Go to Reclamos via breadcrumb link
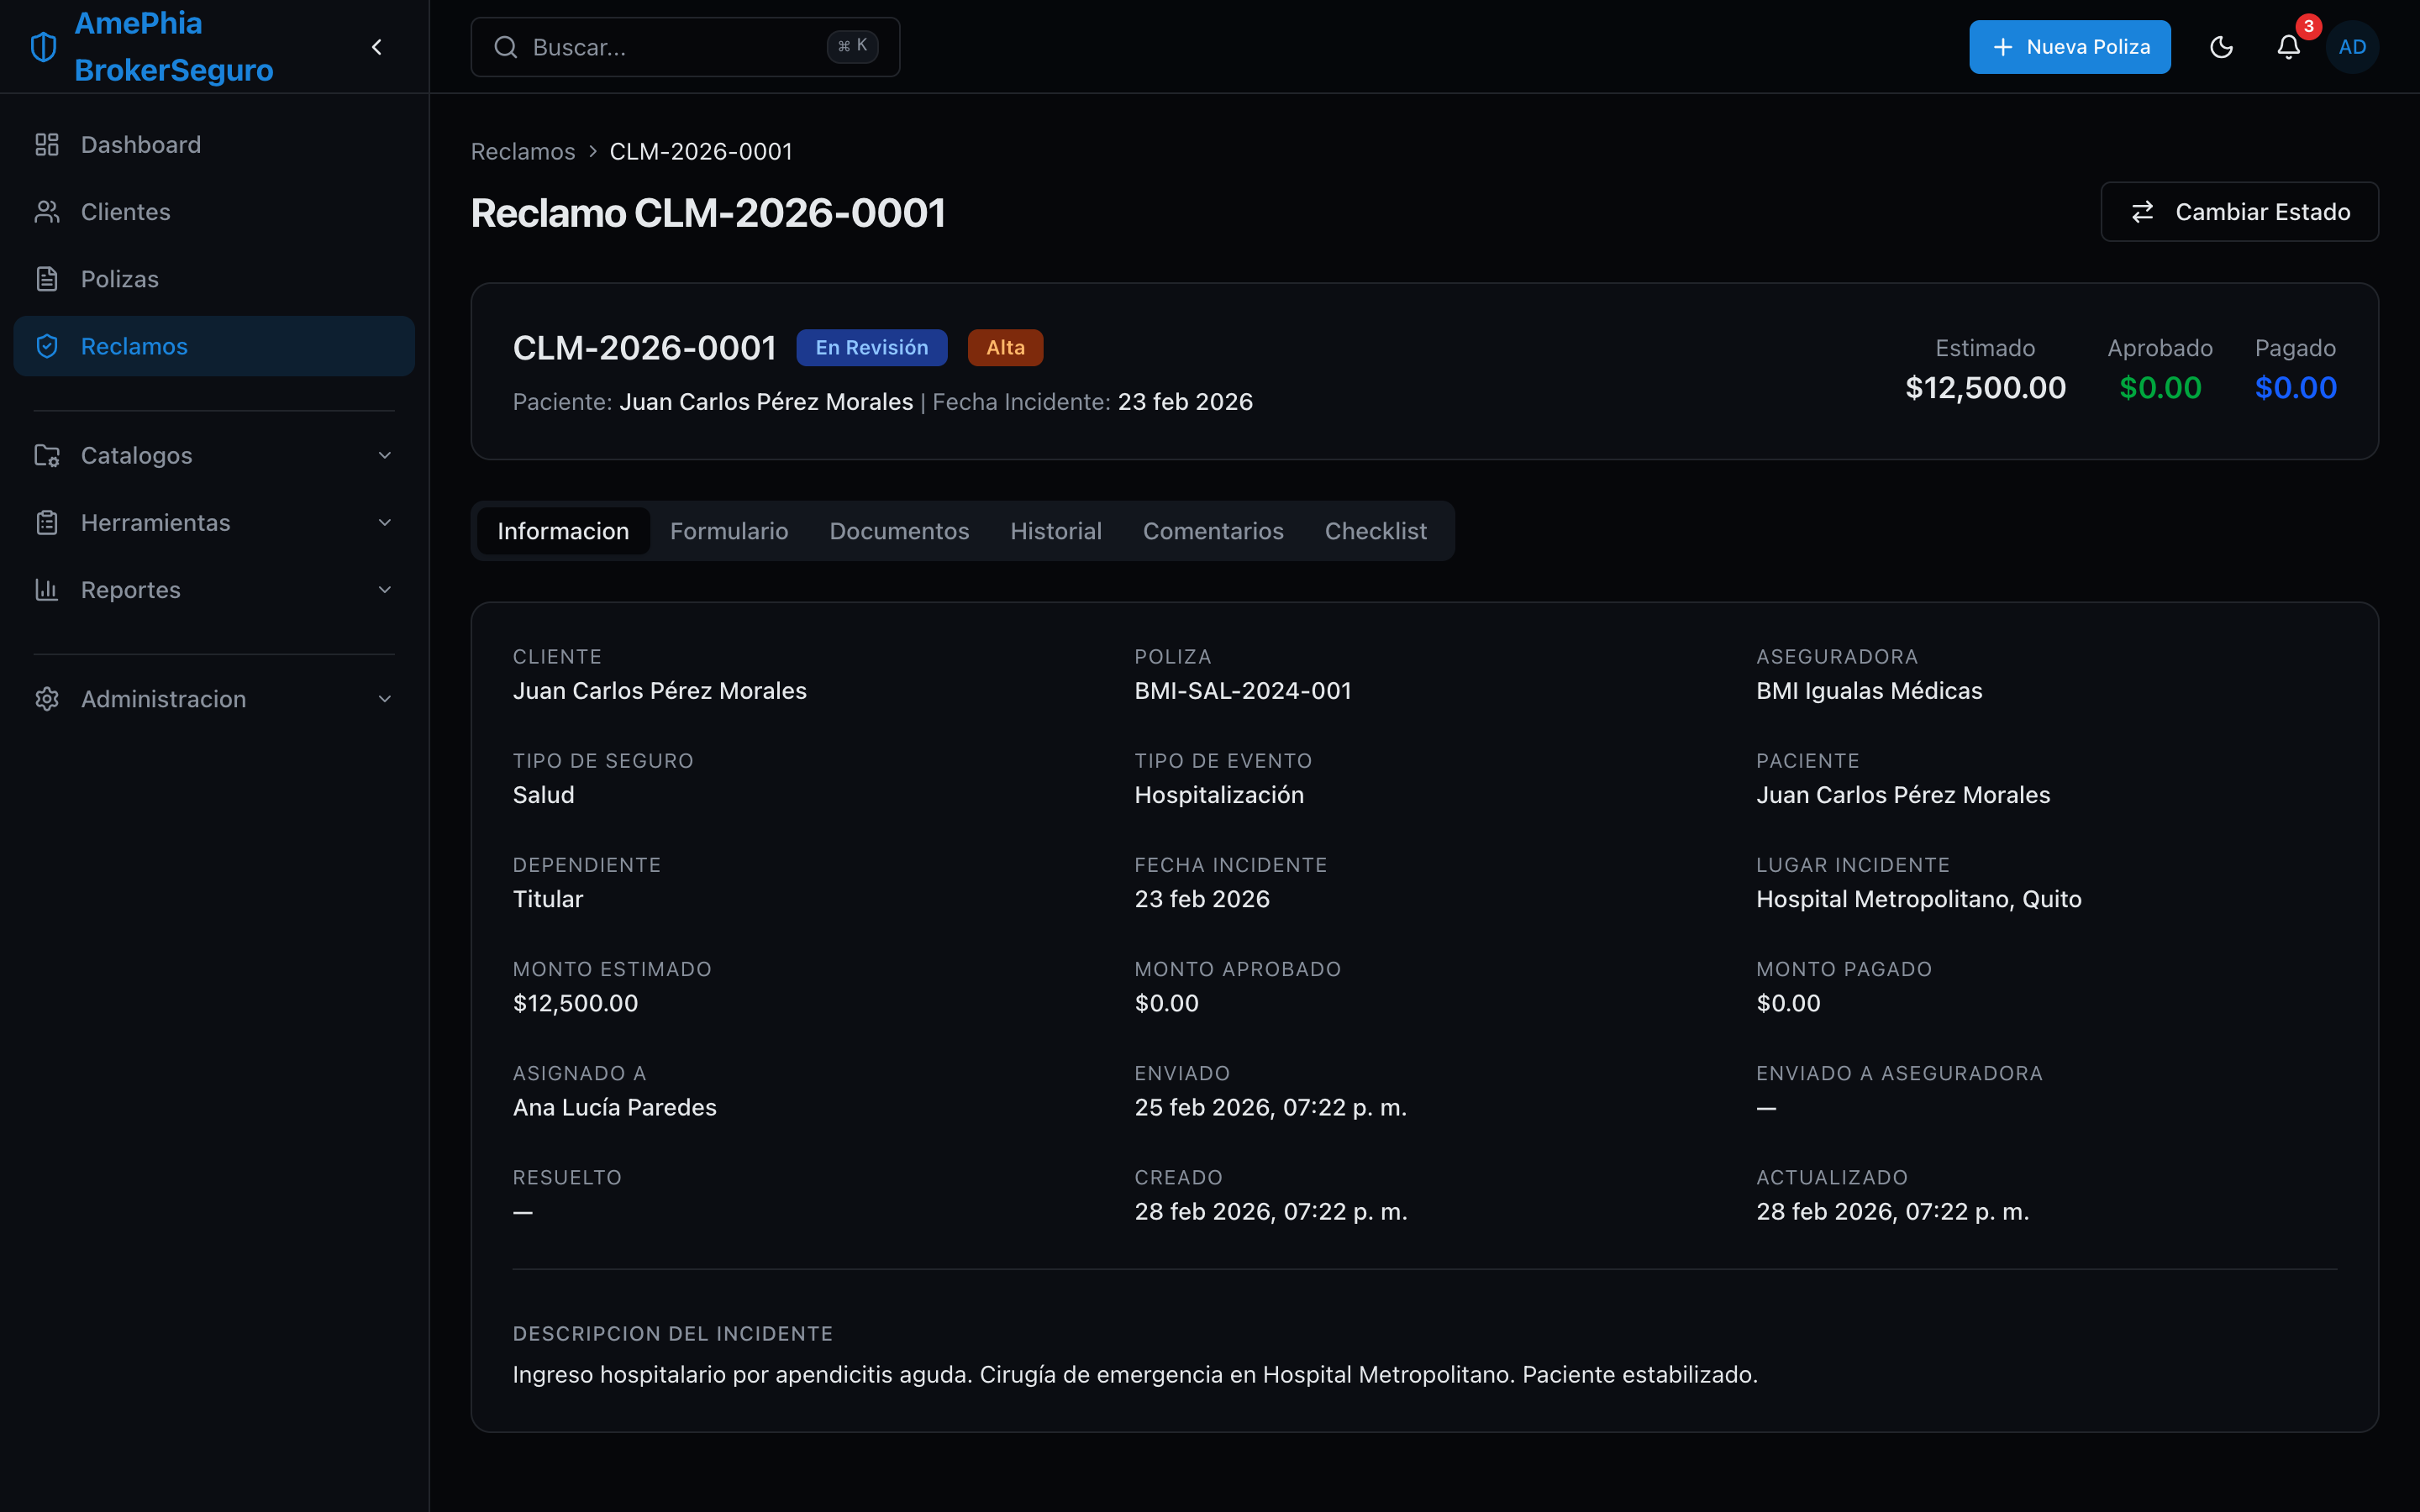 [x=523, y=151]
